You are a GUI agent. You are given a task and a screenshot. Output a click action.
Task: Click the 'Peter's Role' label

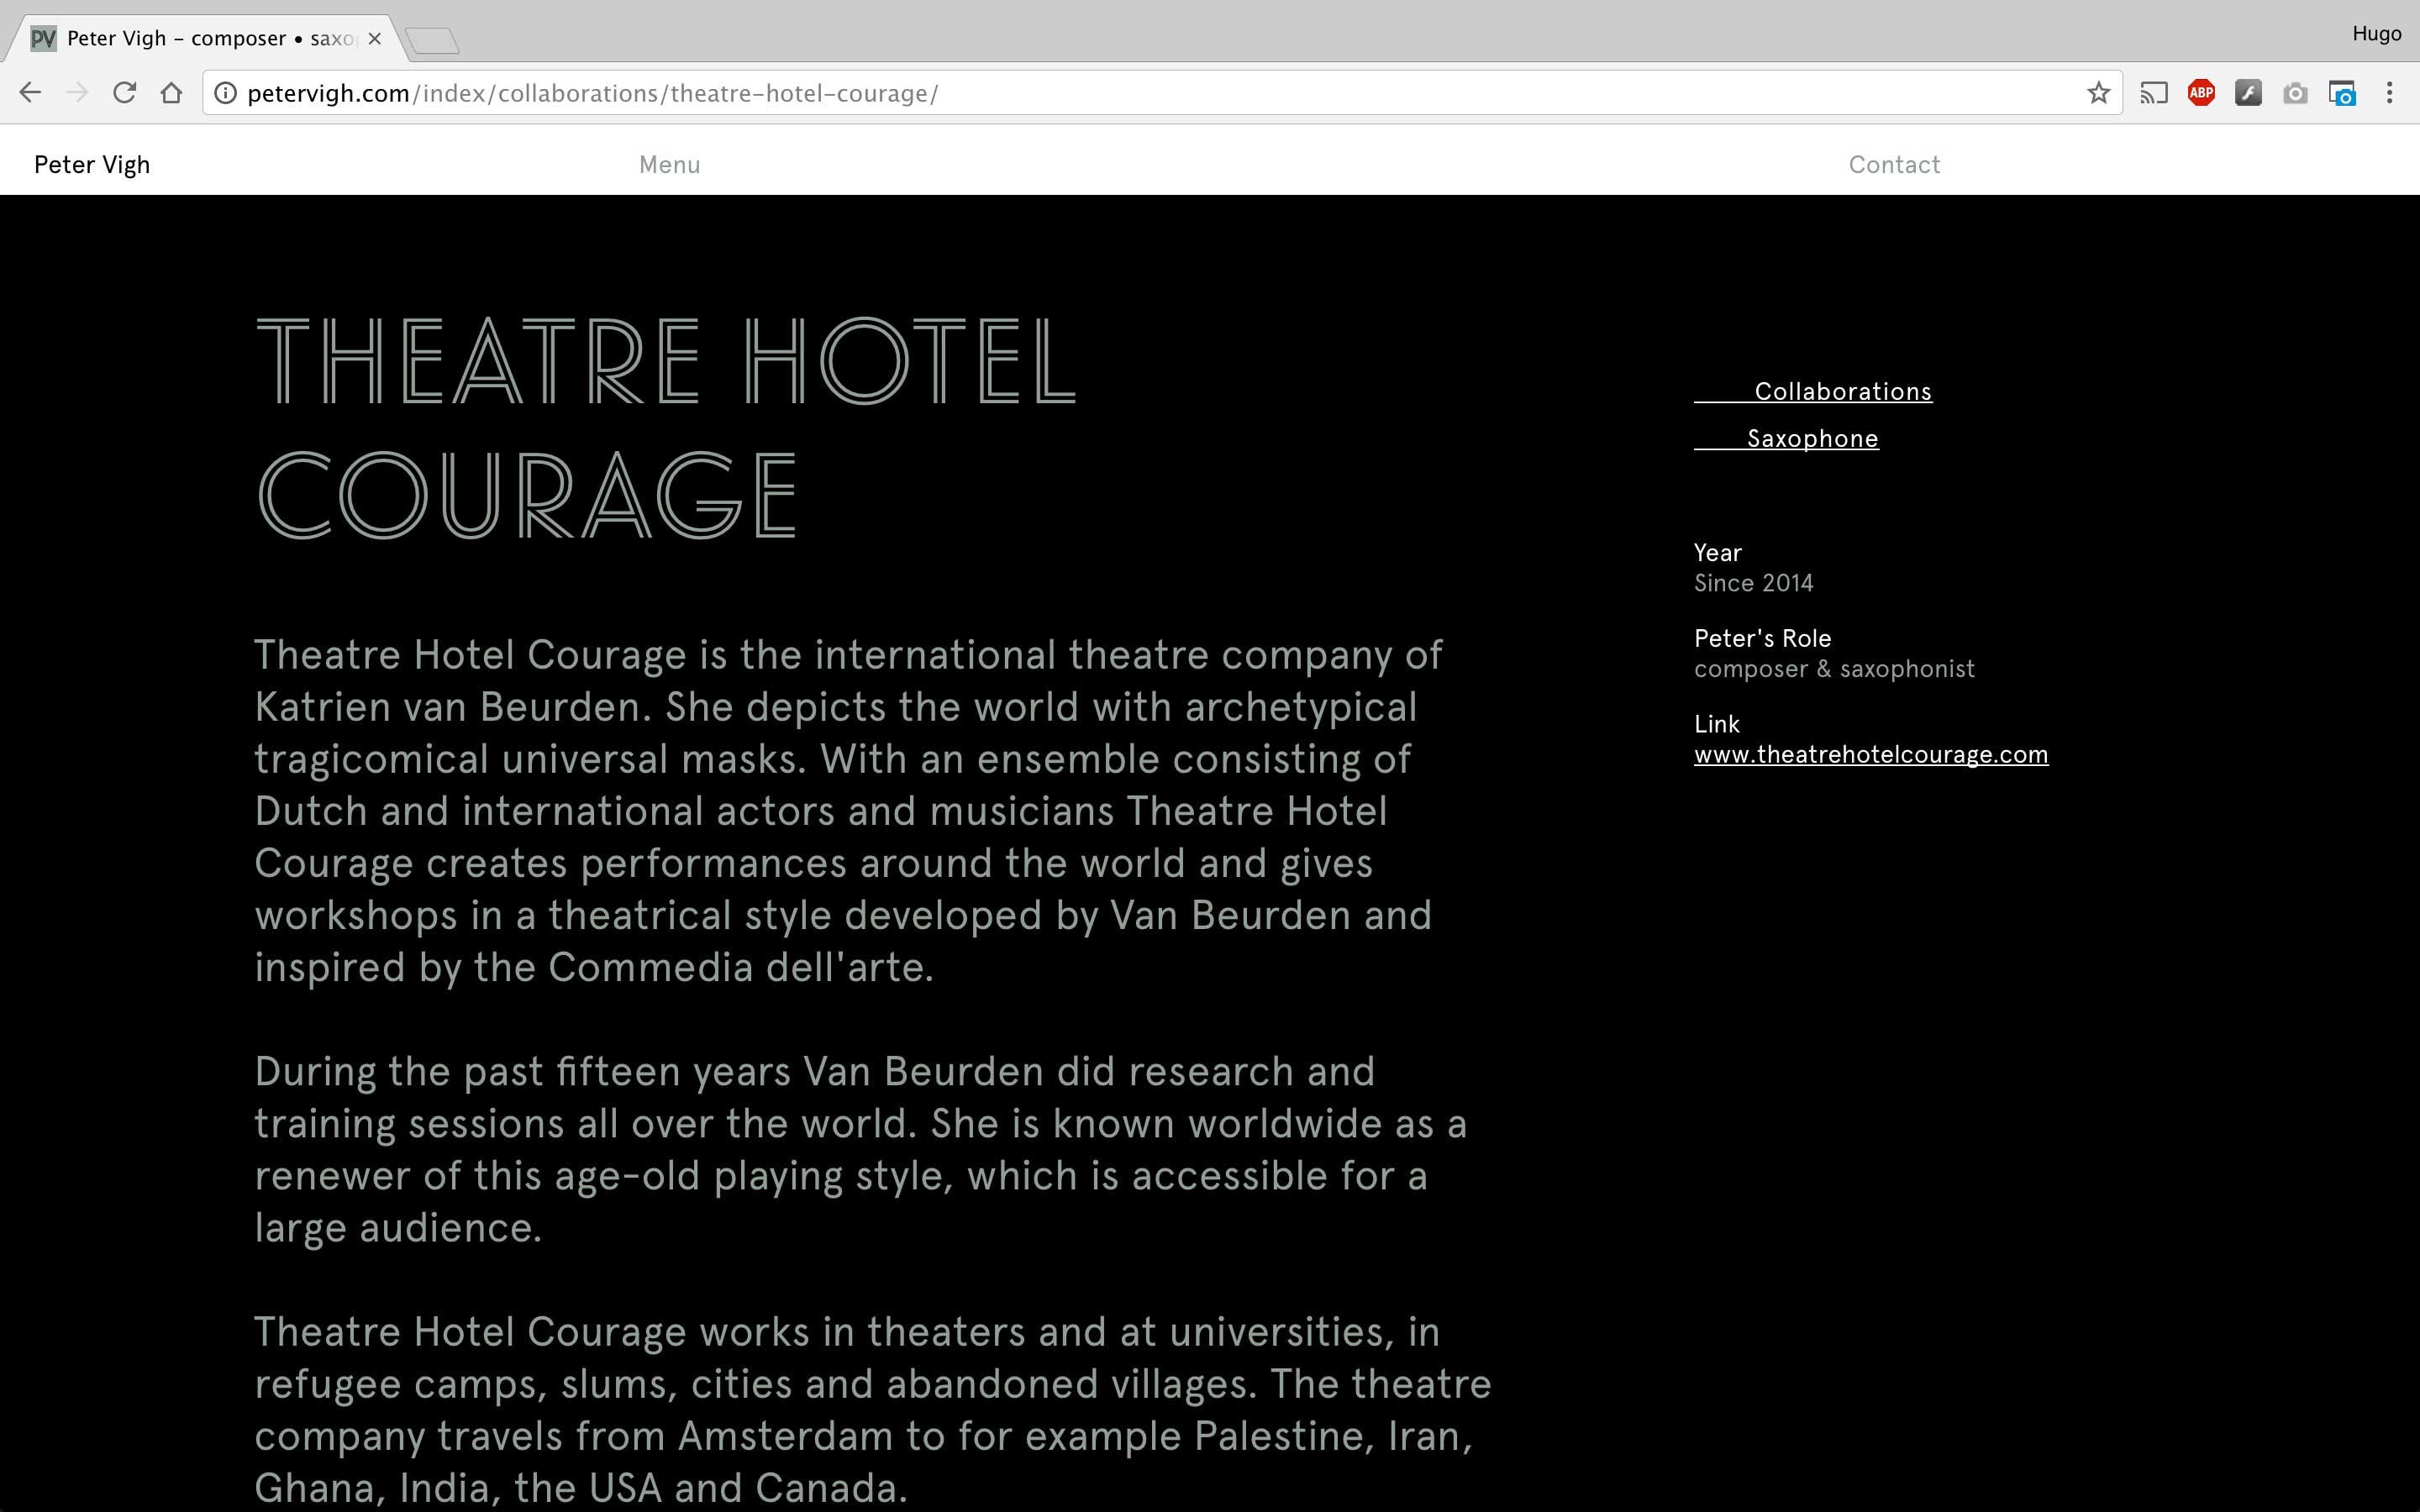[1762, 638]
